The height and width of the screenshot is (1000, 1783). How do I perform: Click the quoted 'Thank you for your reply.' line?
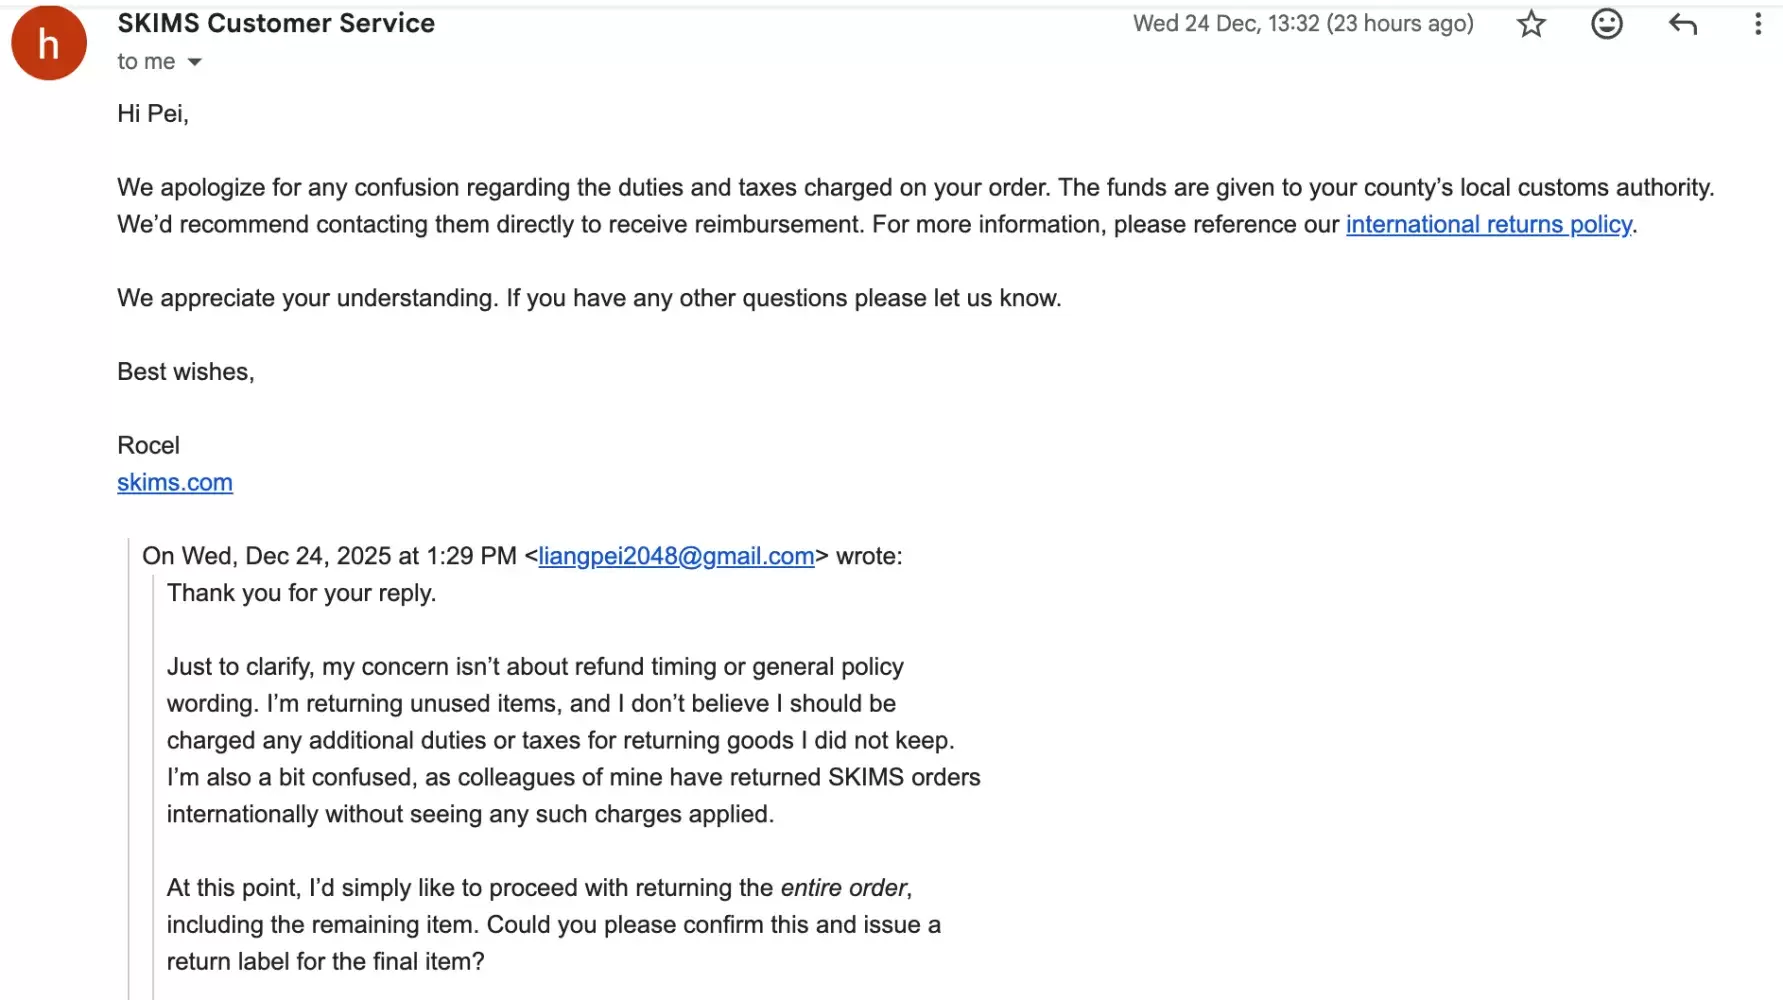click(302, 593)
